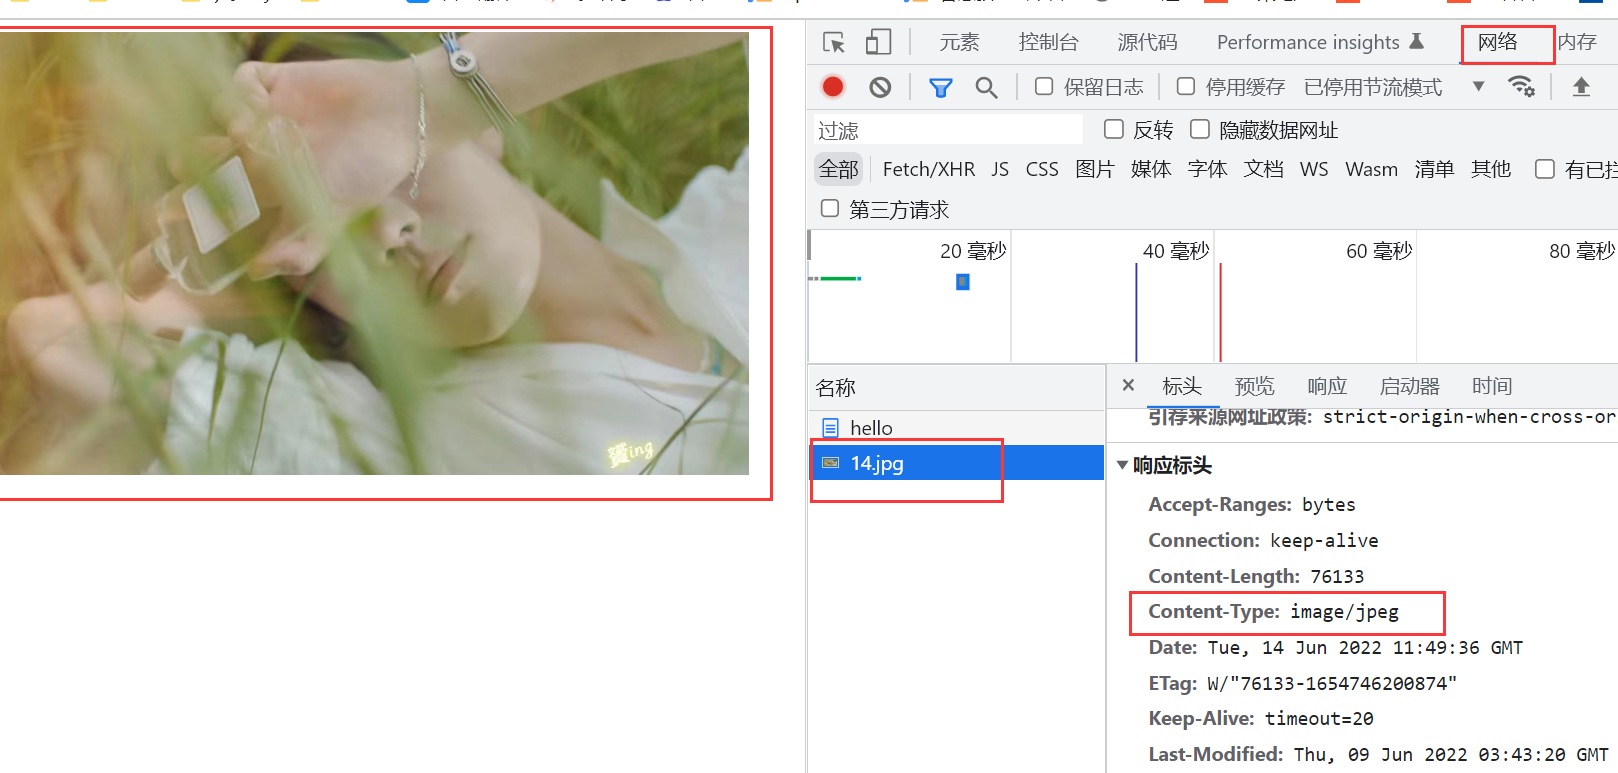Viewport: 1618px width, 773px height.
Task: Show the 启动器 details tab
Action: (x=1409, y=386)
